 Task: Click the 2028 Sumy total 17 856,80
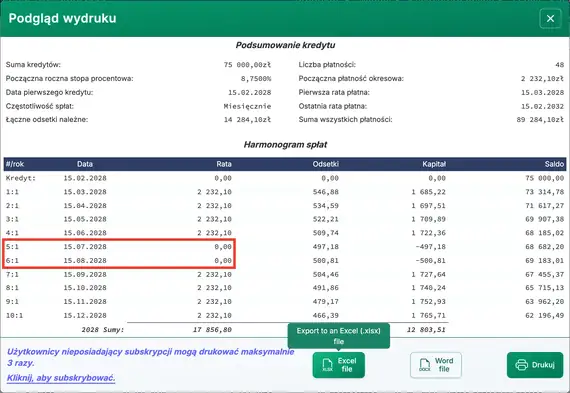tap(212, 330)
